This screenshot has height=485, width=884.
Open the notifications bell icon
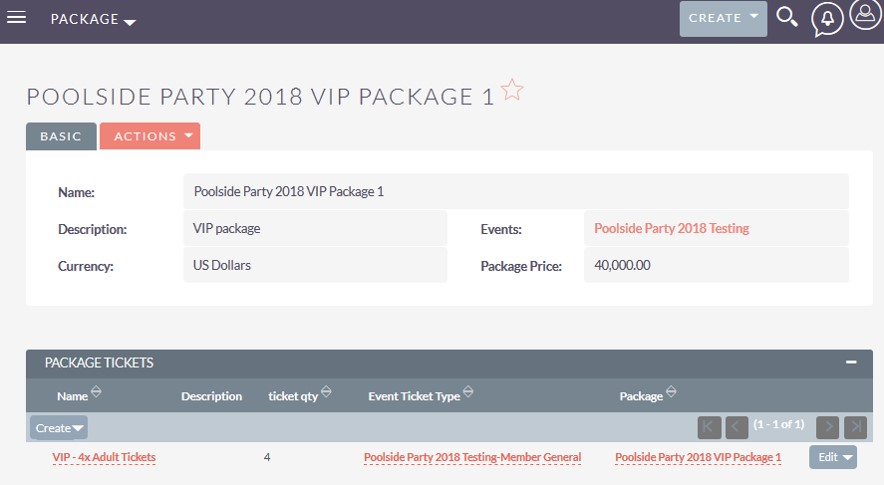(x=826, y=19)
